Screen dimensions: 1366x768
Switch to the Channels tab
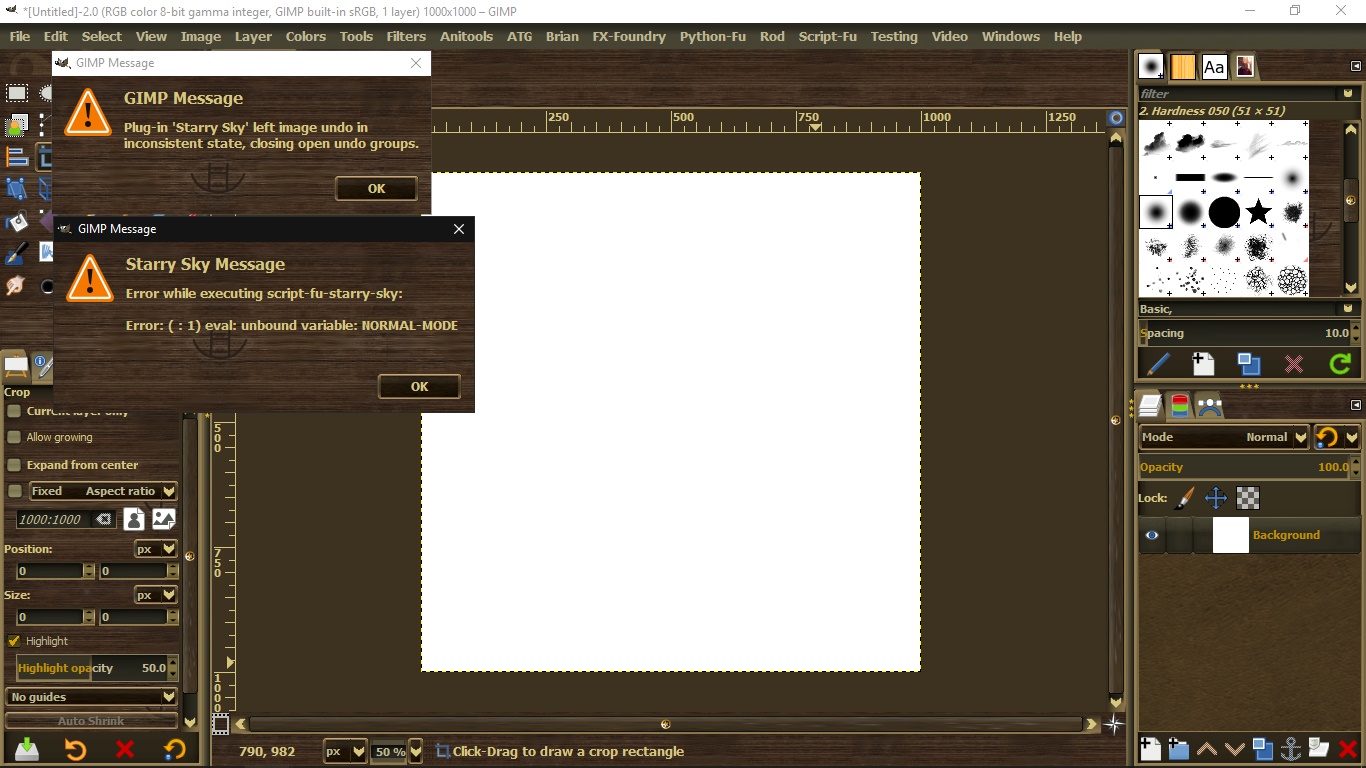(x=1180, y=405)
